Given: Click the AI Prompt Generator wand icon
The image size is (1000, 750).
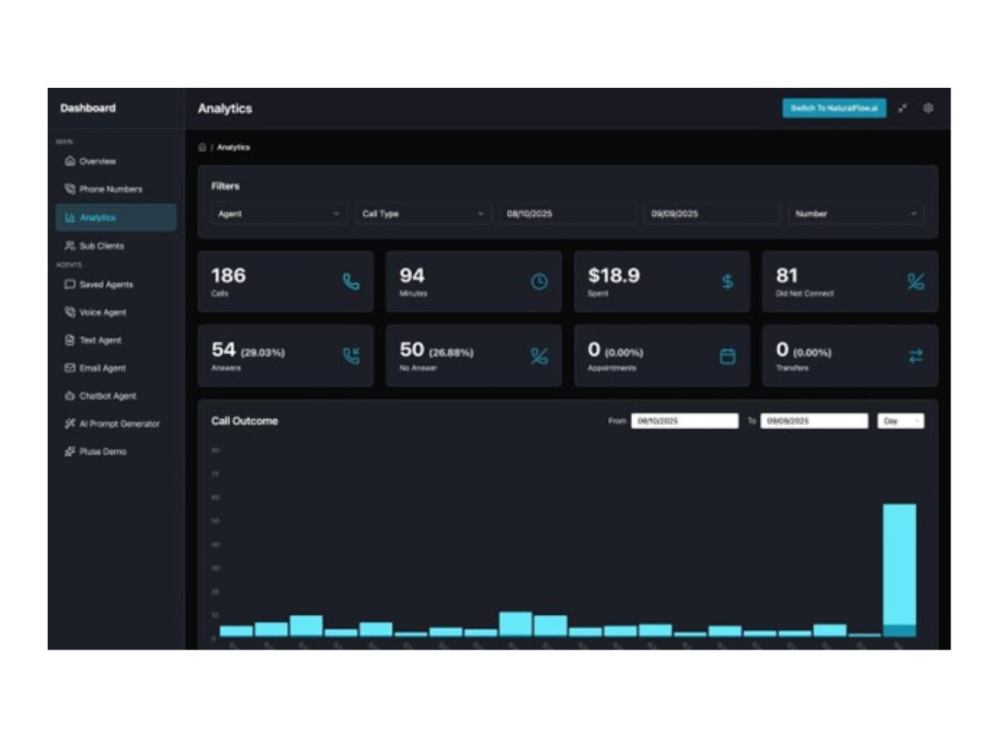Looking at the screenshot, I should tap(70, 423).
